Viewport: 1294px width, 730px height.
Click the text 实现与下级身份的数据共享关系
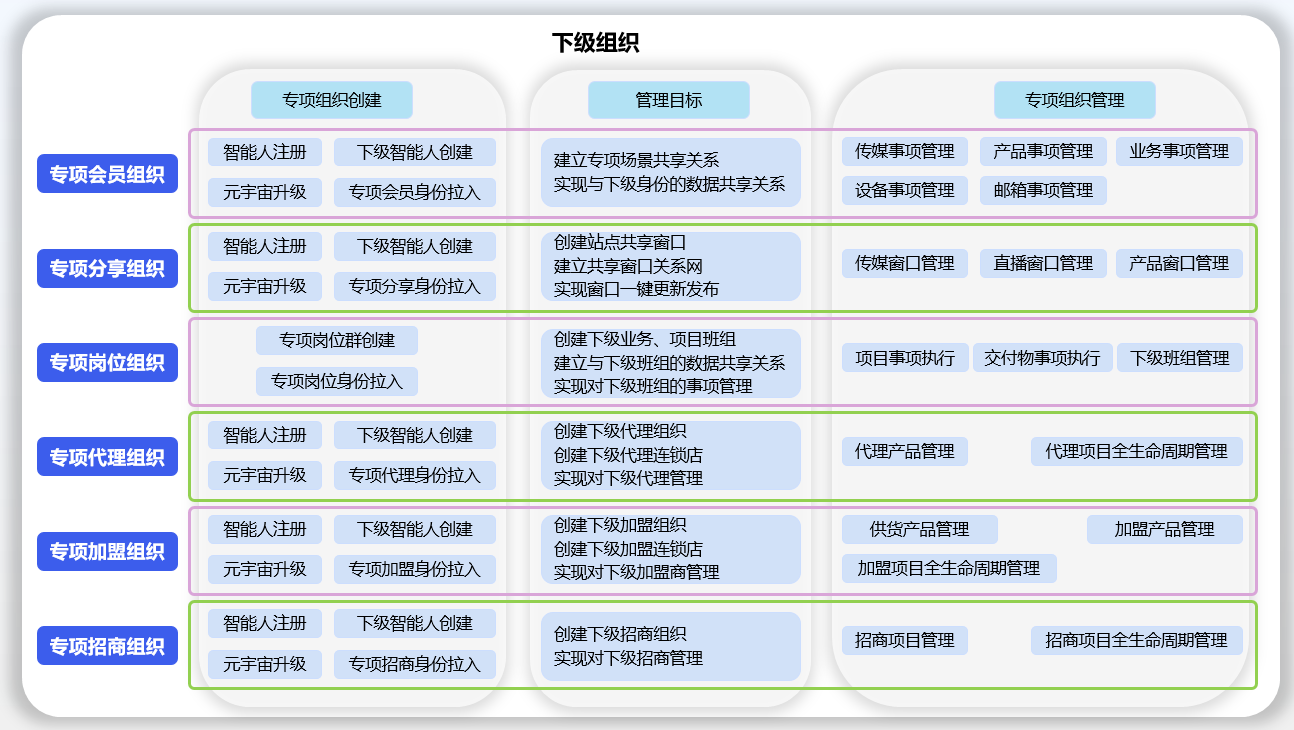(x=669, y=184)
